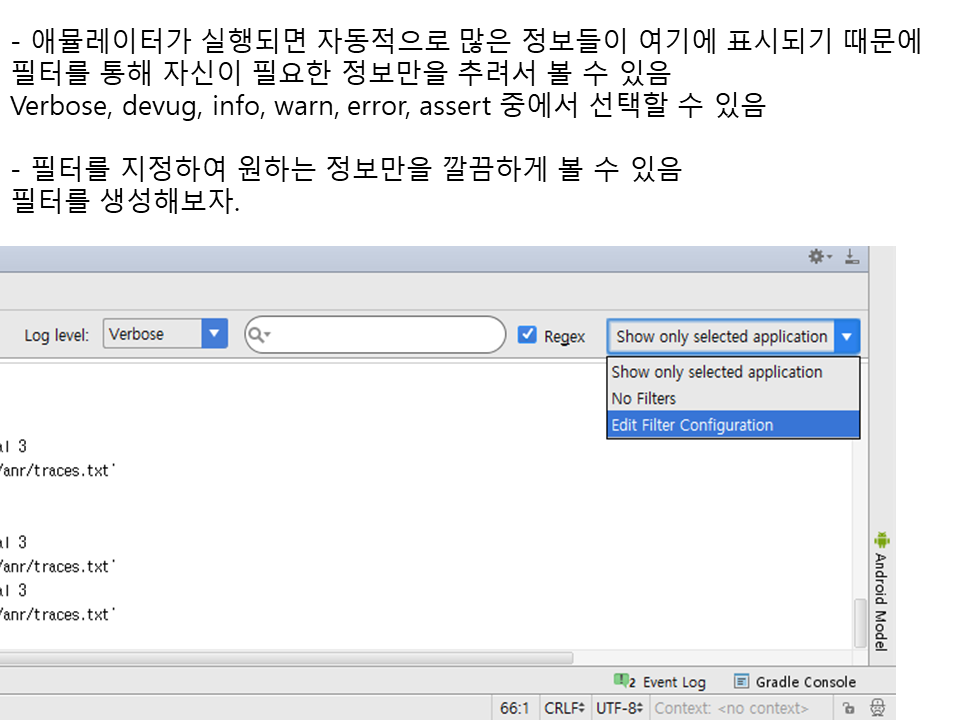Click the 66:1 cursor position indicator
This screenshot has width=960, height=720.
514,708
